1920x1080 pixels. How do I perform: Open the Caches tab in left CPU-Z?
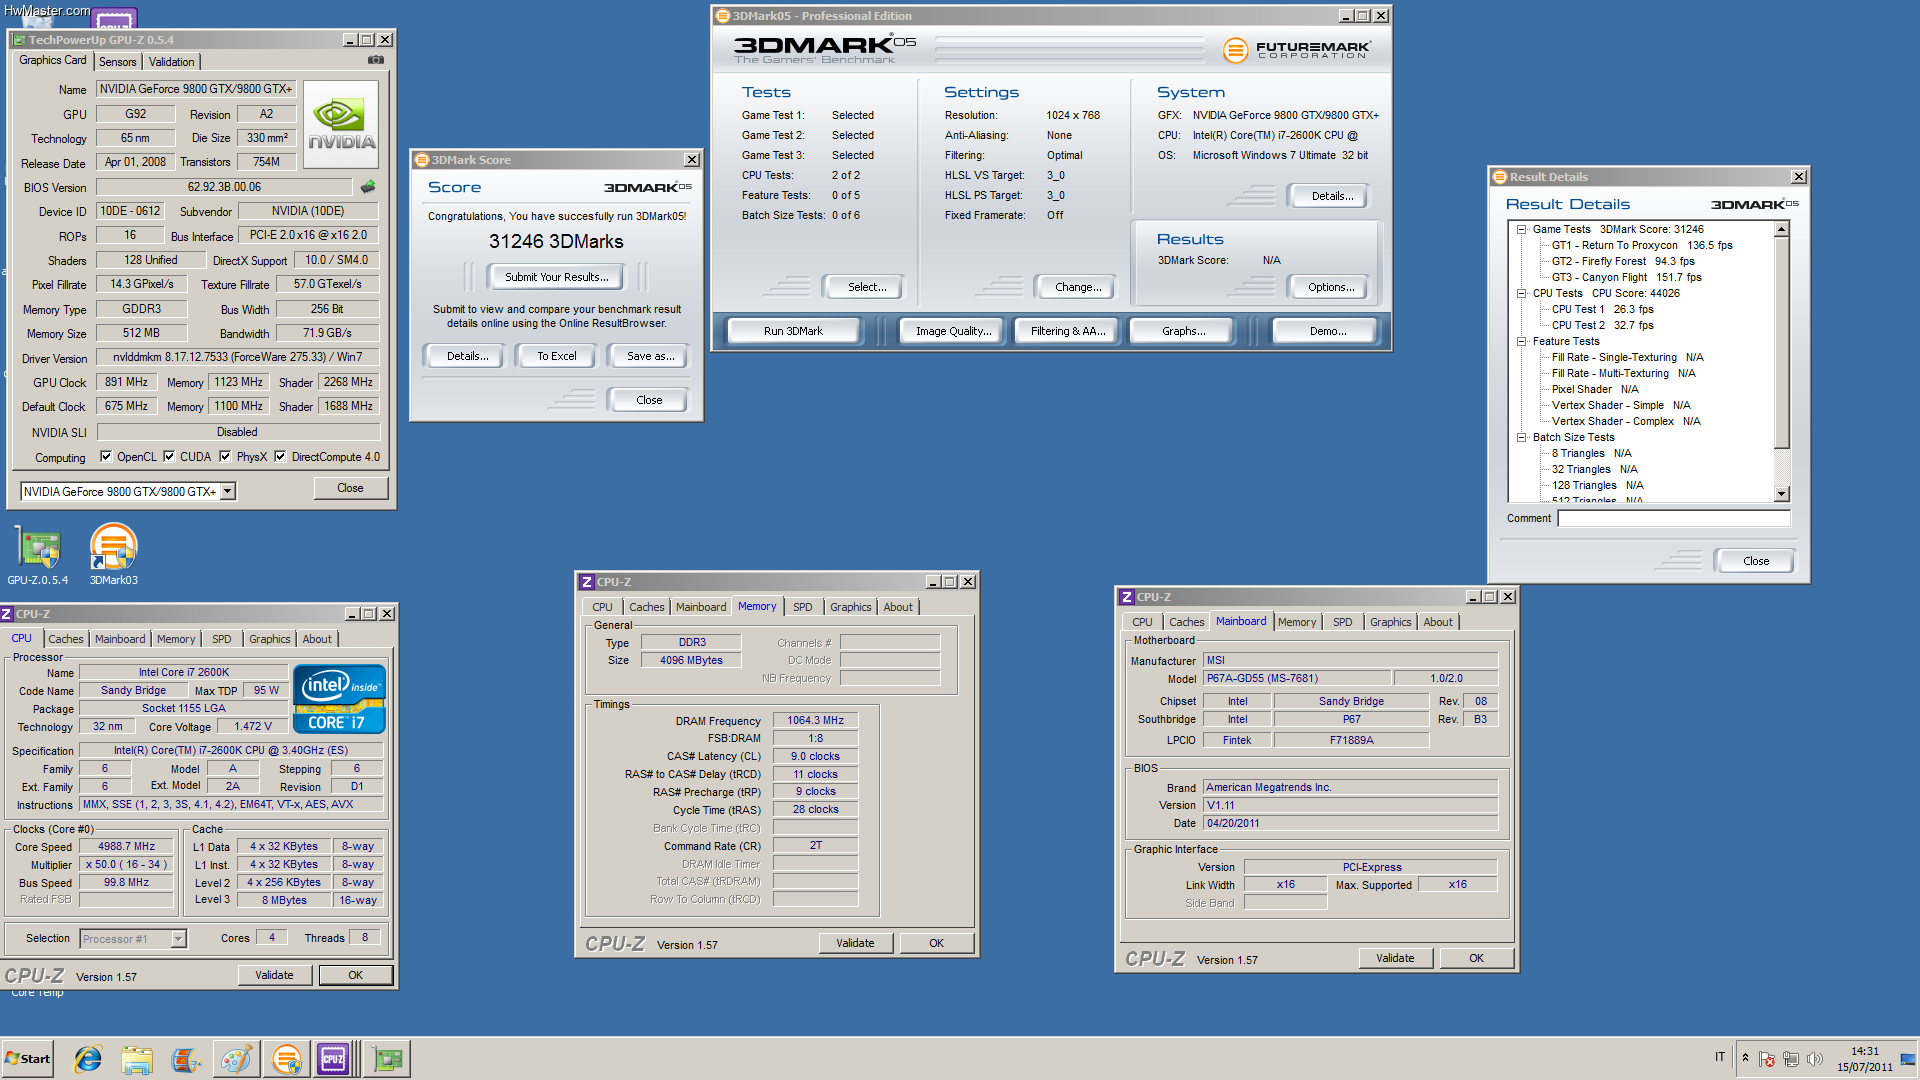[66, 639]
